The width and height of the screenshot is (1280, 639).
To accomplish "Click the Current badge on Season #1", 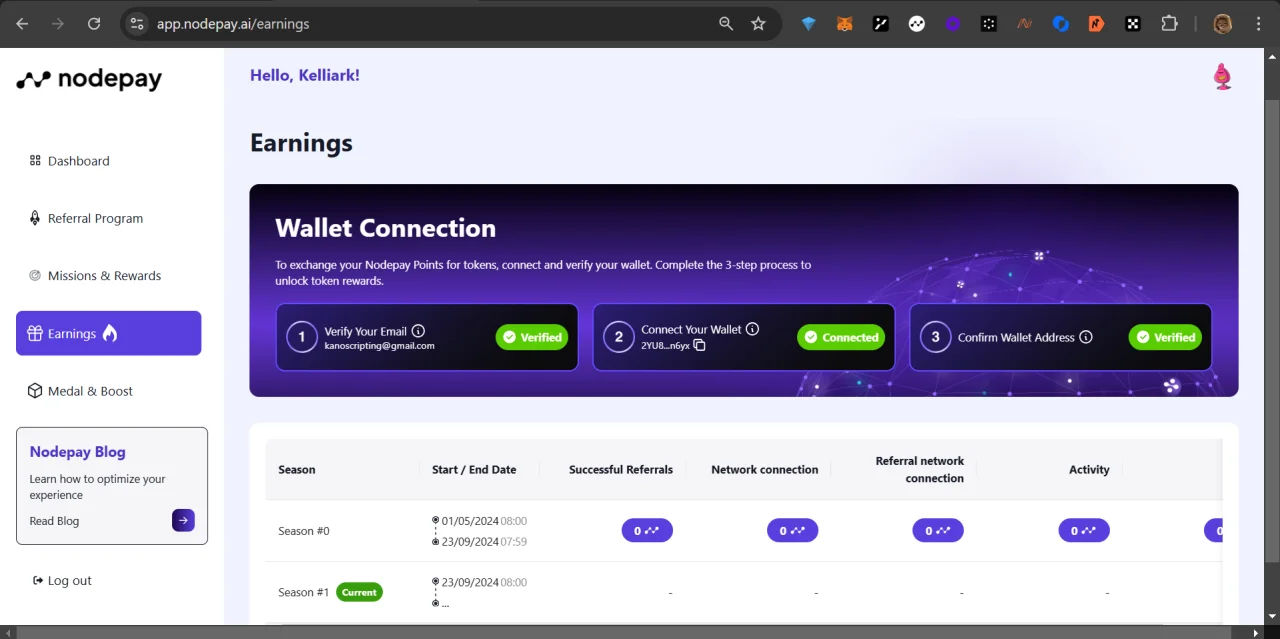I will [359, 592].
